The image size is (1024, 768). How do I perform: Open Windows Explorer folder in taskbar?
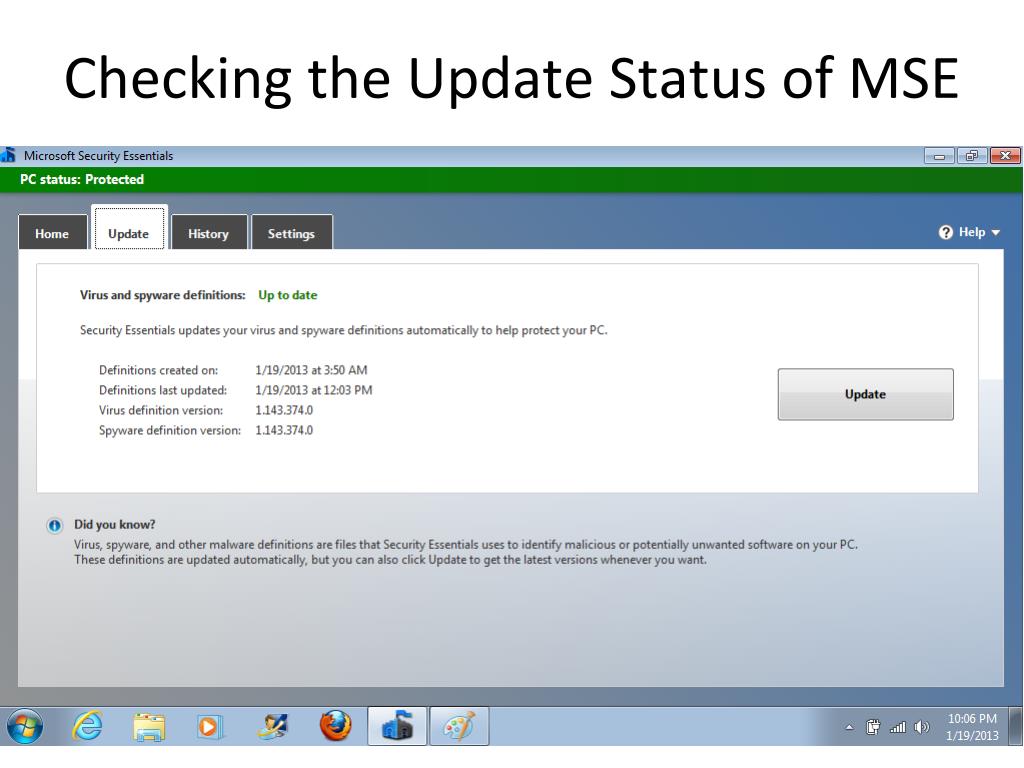[x=149, y=727]
